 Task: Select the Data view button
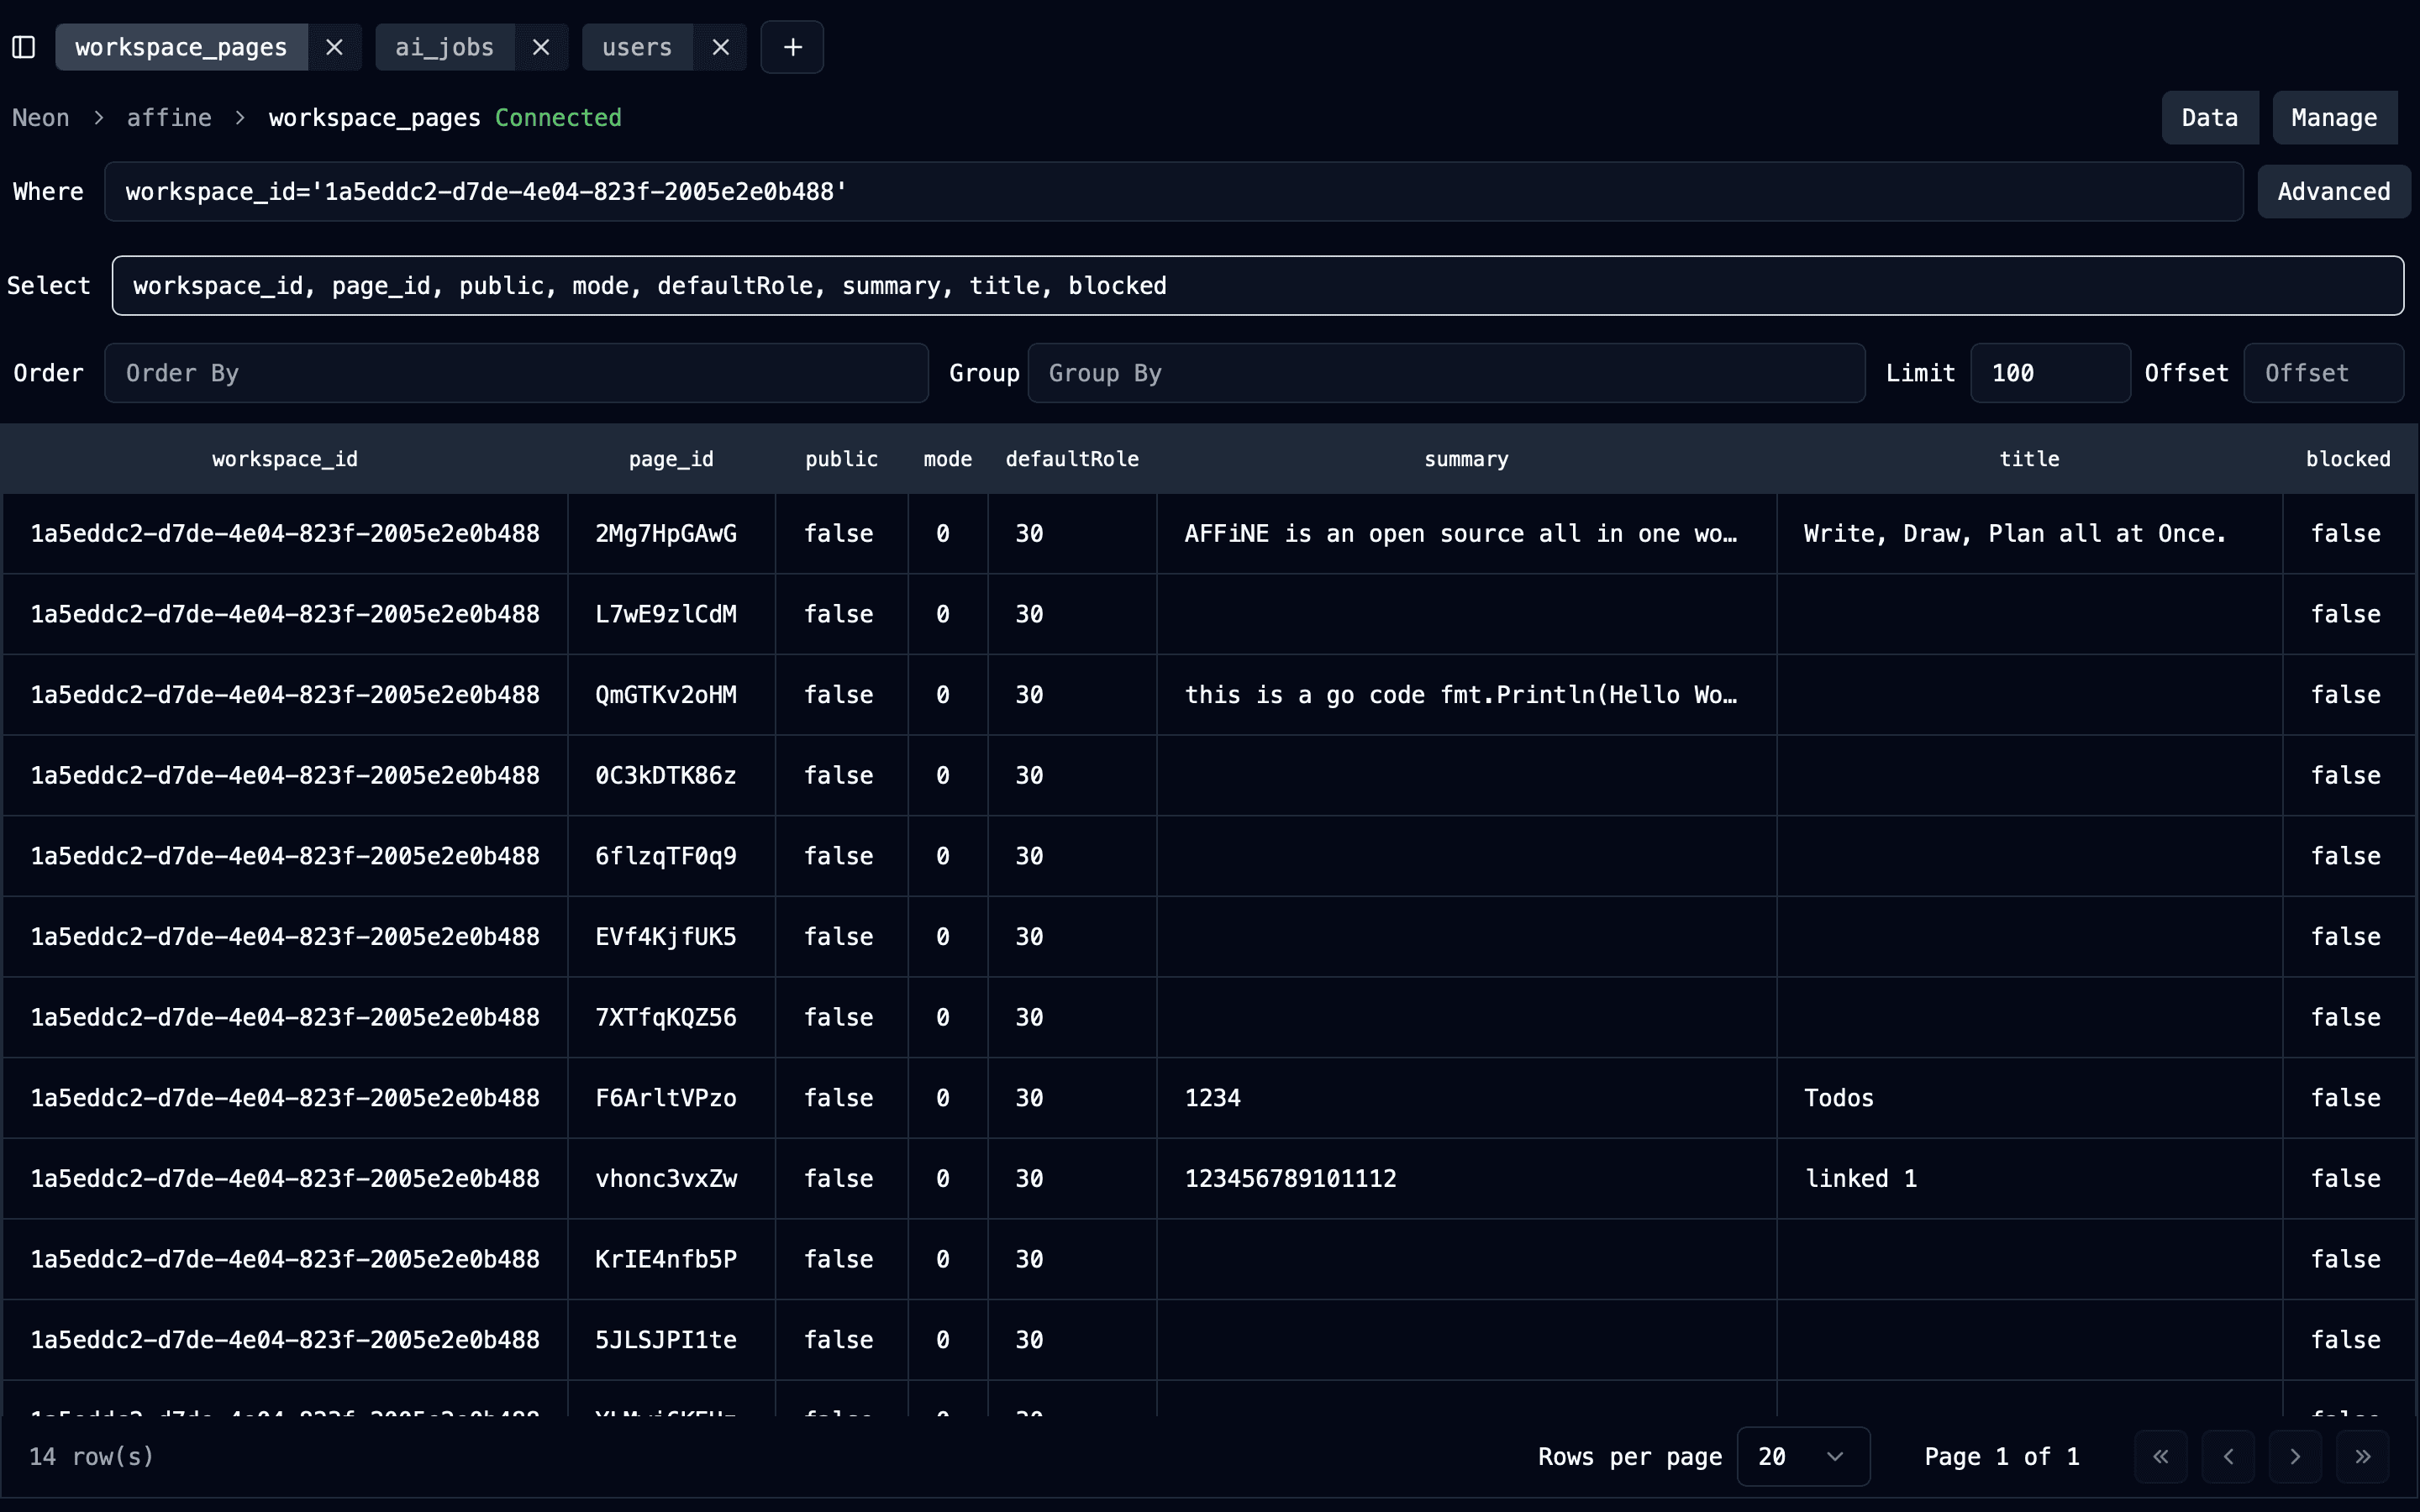point(2209,118)
